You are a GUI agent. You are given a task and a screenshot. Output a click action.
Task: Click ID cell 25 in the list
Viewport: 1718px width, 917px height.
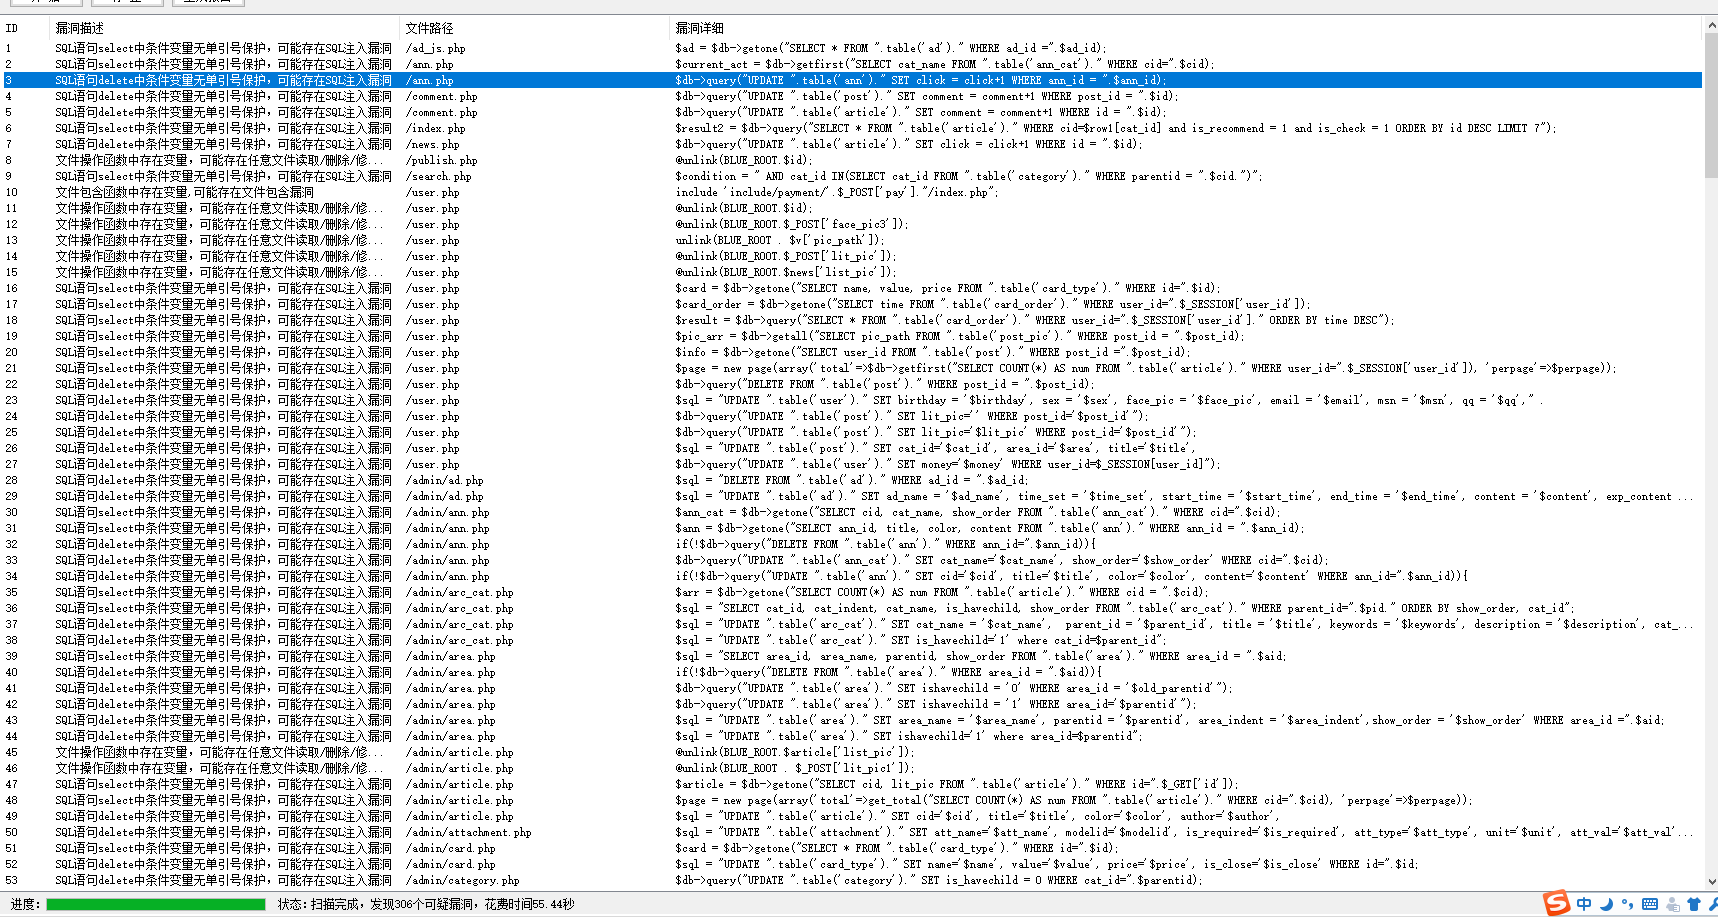point(12,432)
